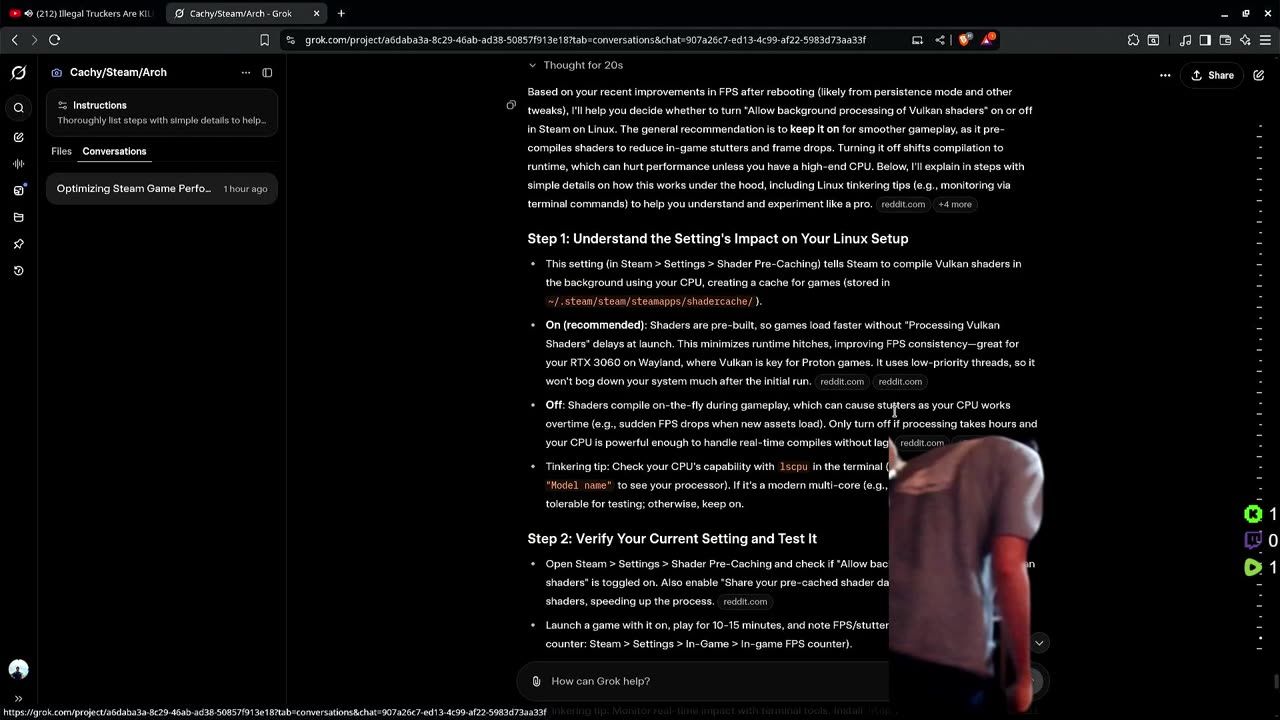The width and height of the screenshot is (1280, 720).
Task: Click the 'lscpu' inline code
Action: (x=793, y=467)
